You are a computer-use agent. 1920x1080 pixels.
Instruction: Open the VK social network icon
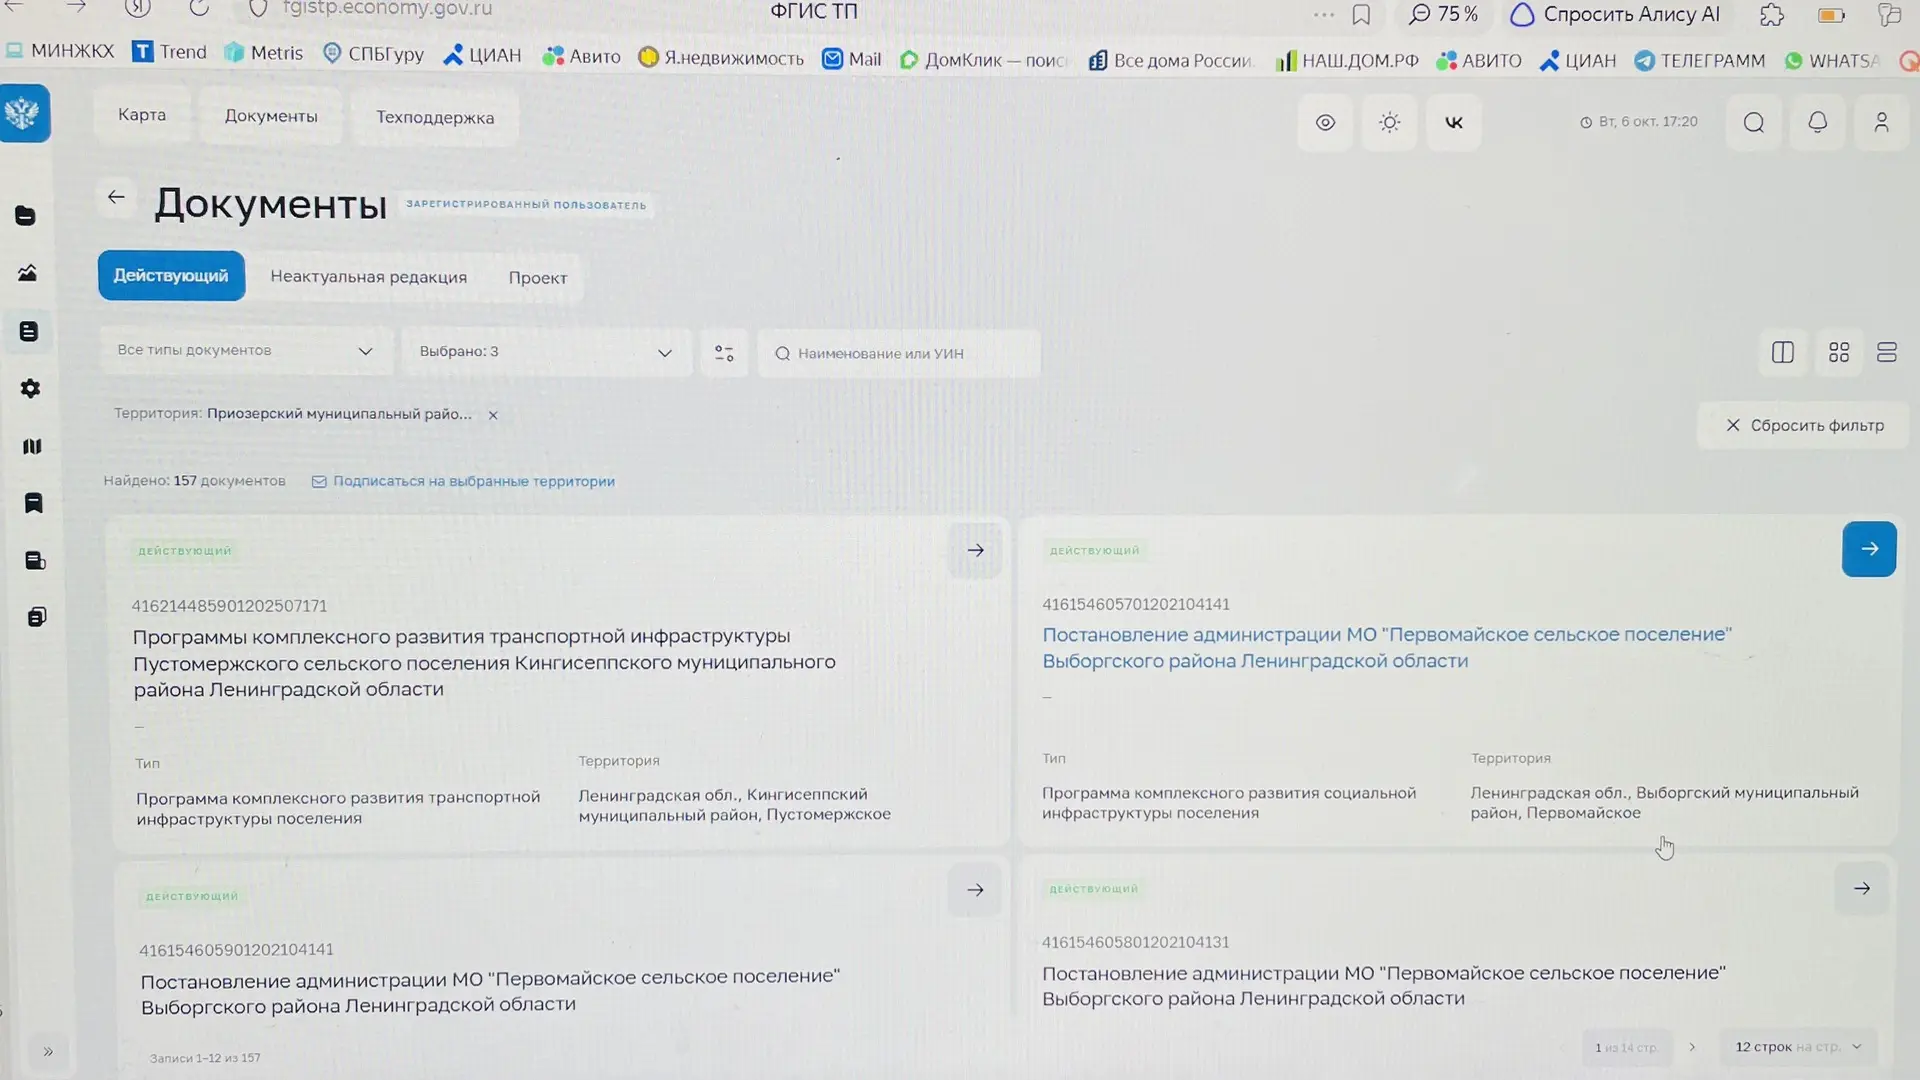click(x=1454, y=122)
